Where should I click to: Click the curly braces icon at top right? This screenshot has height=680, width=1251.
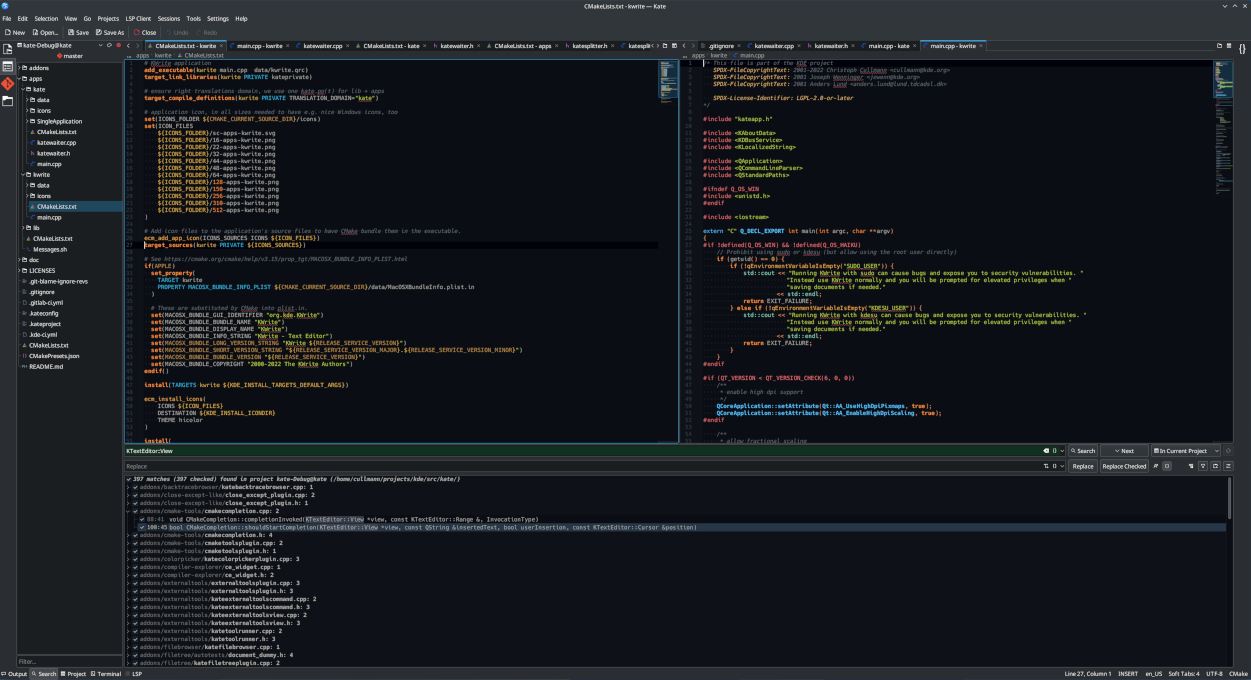tap(1242, 48)
